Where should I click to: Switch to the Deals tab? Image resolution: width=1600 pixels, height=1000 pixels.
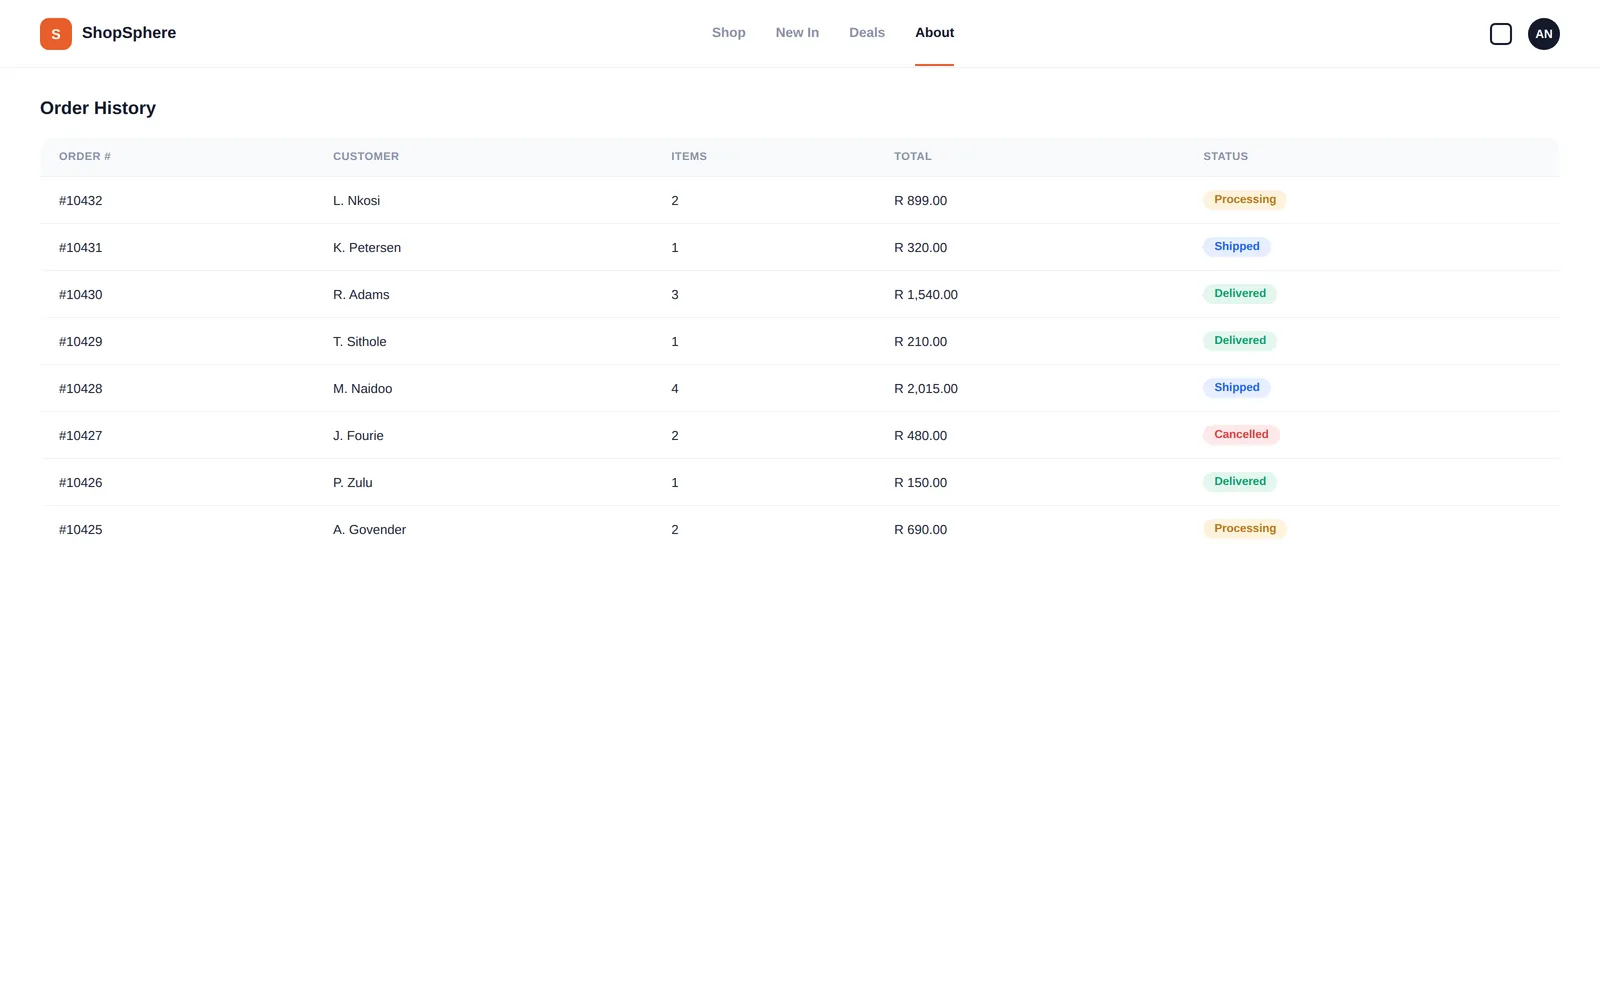pyautogui.click(x=867, y=33)
